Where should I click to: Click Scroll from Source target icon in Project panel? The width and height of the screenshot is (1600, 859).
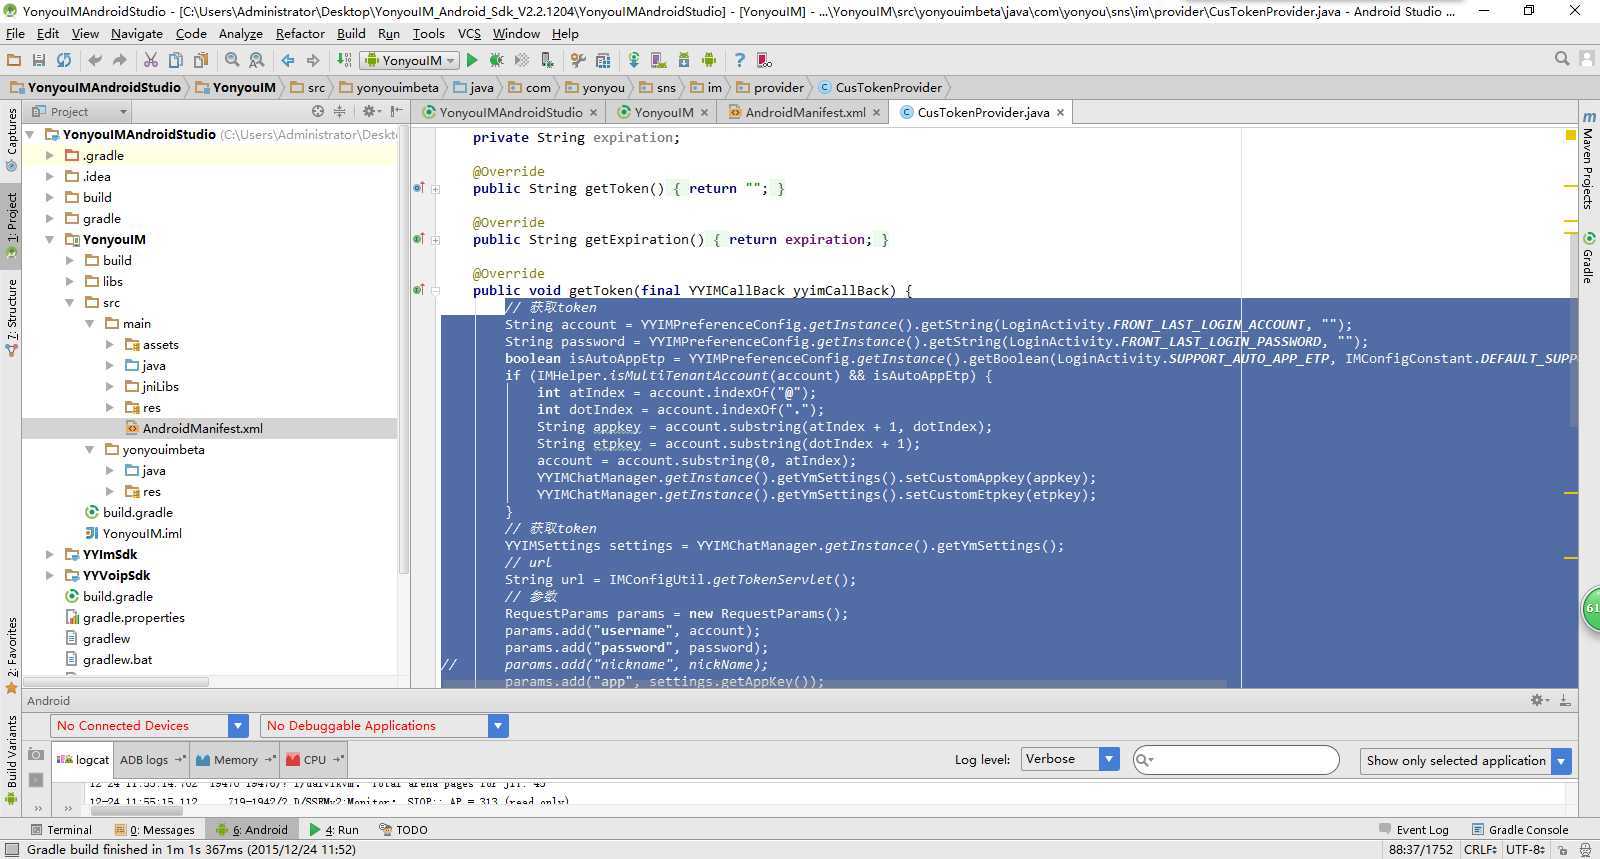tap(318, 111)
